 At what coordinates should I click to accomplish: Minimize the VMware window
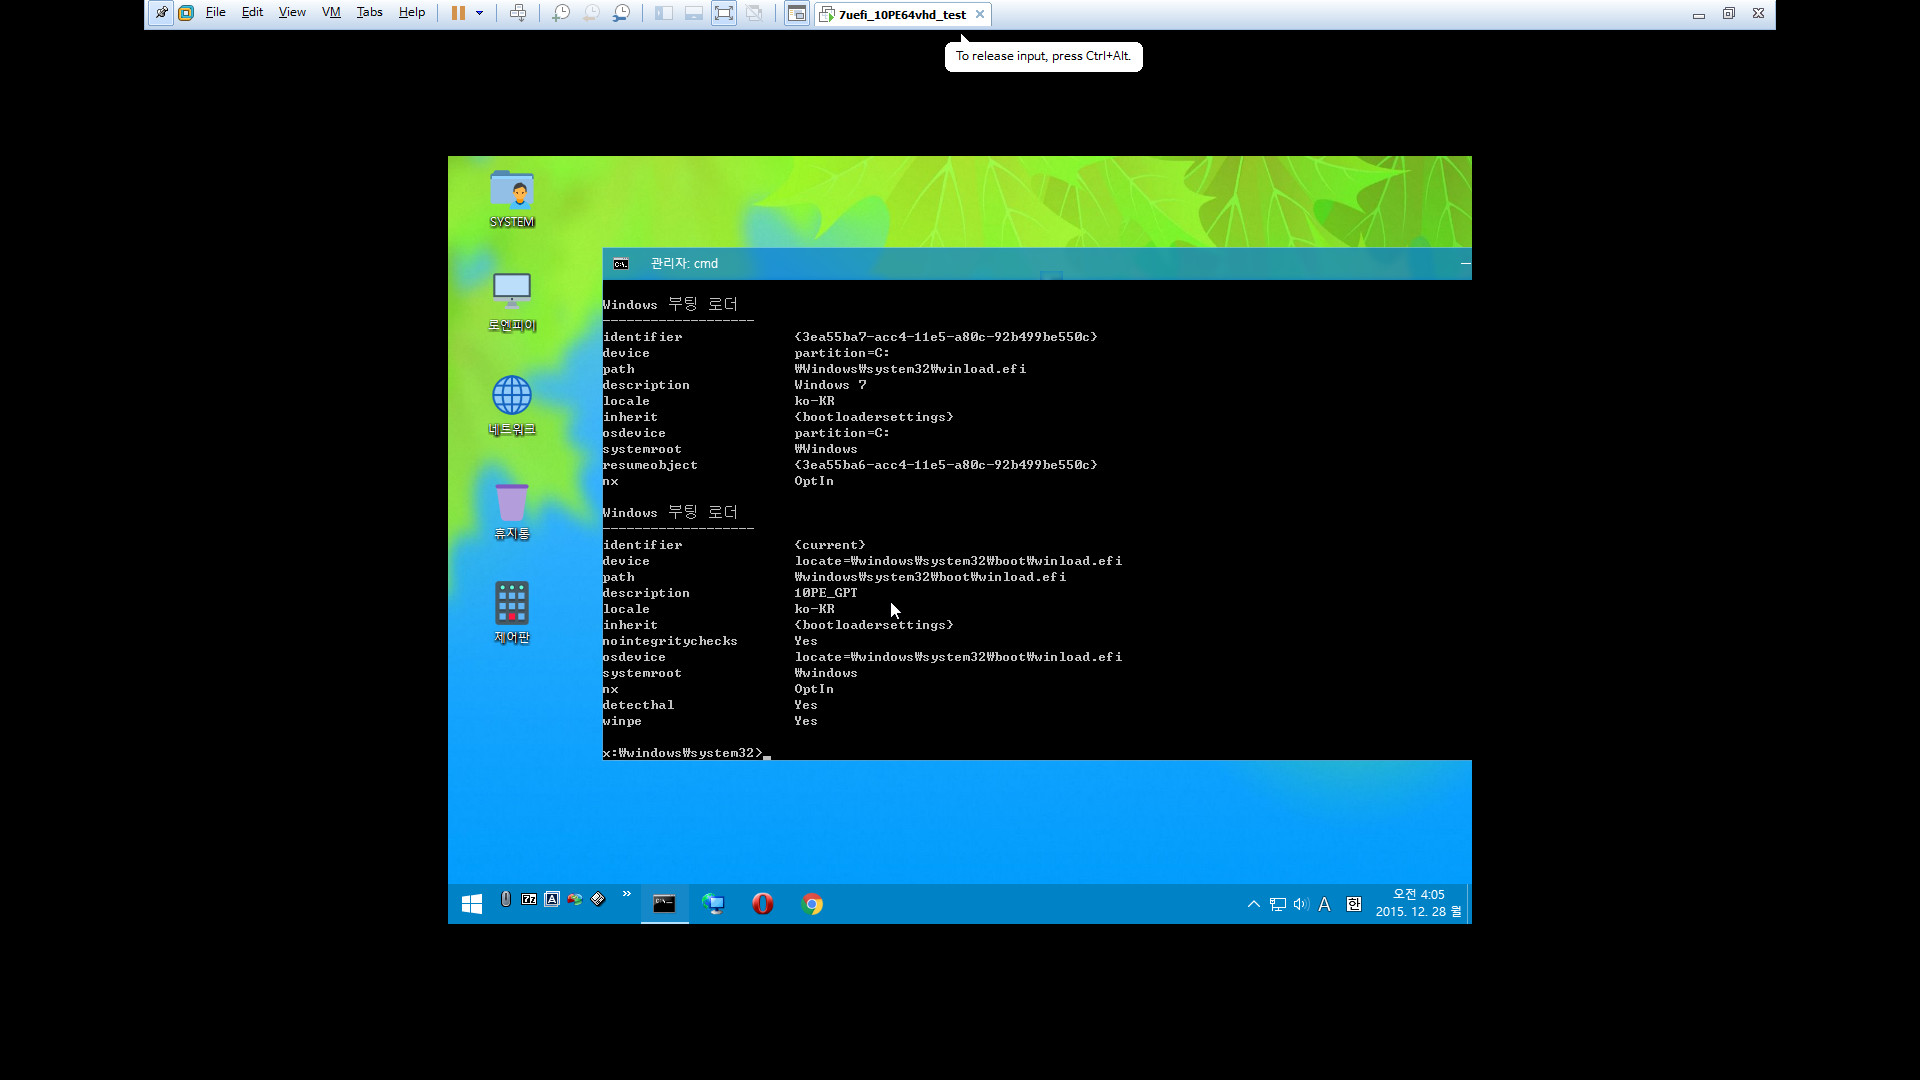pyautogui.click(x=1698, y=14)
